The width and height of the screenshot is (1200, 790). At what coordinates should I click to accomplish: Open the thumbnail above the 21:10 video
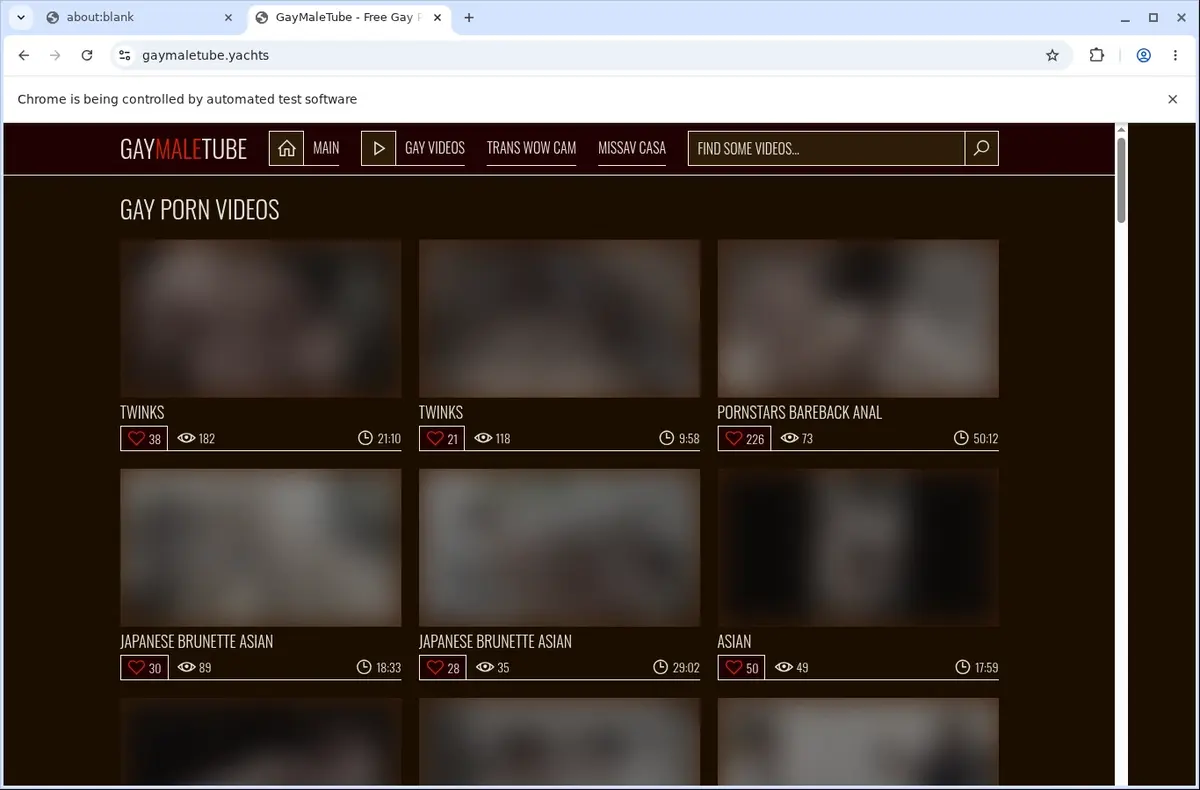point(261,318)
